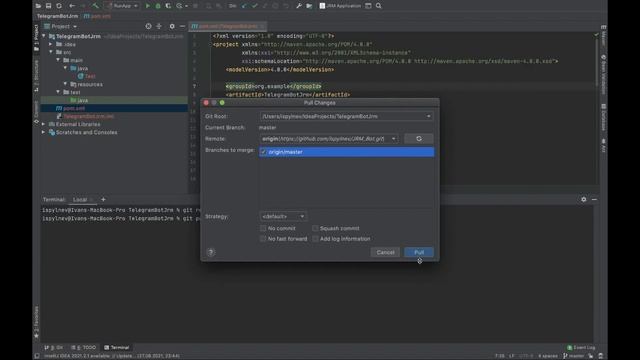Click the Layout window icon in toolbar
Screen dimensions: 640x360
point(368,6)
